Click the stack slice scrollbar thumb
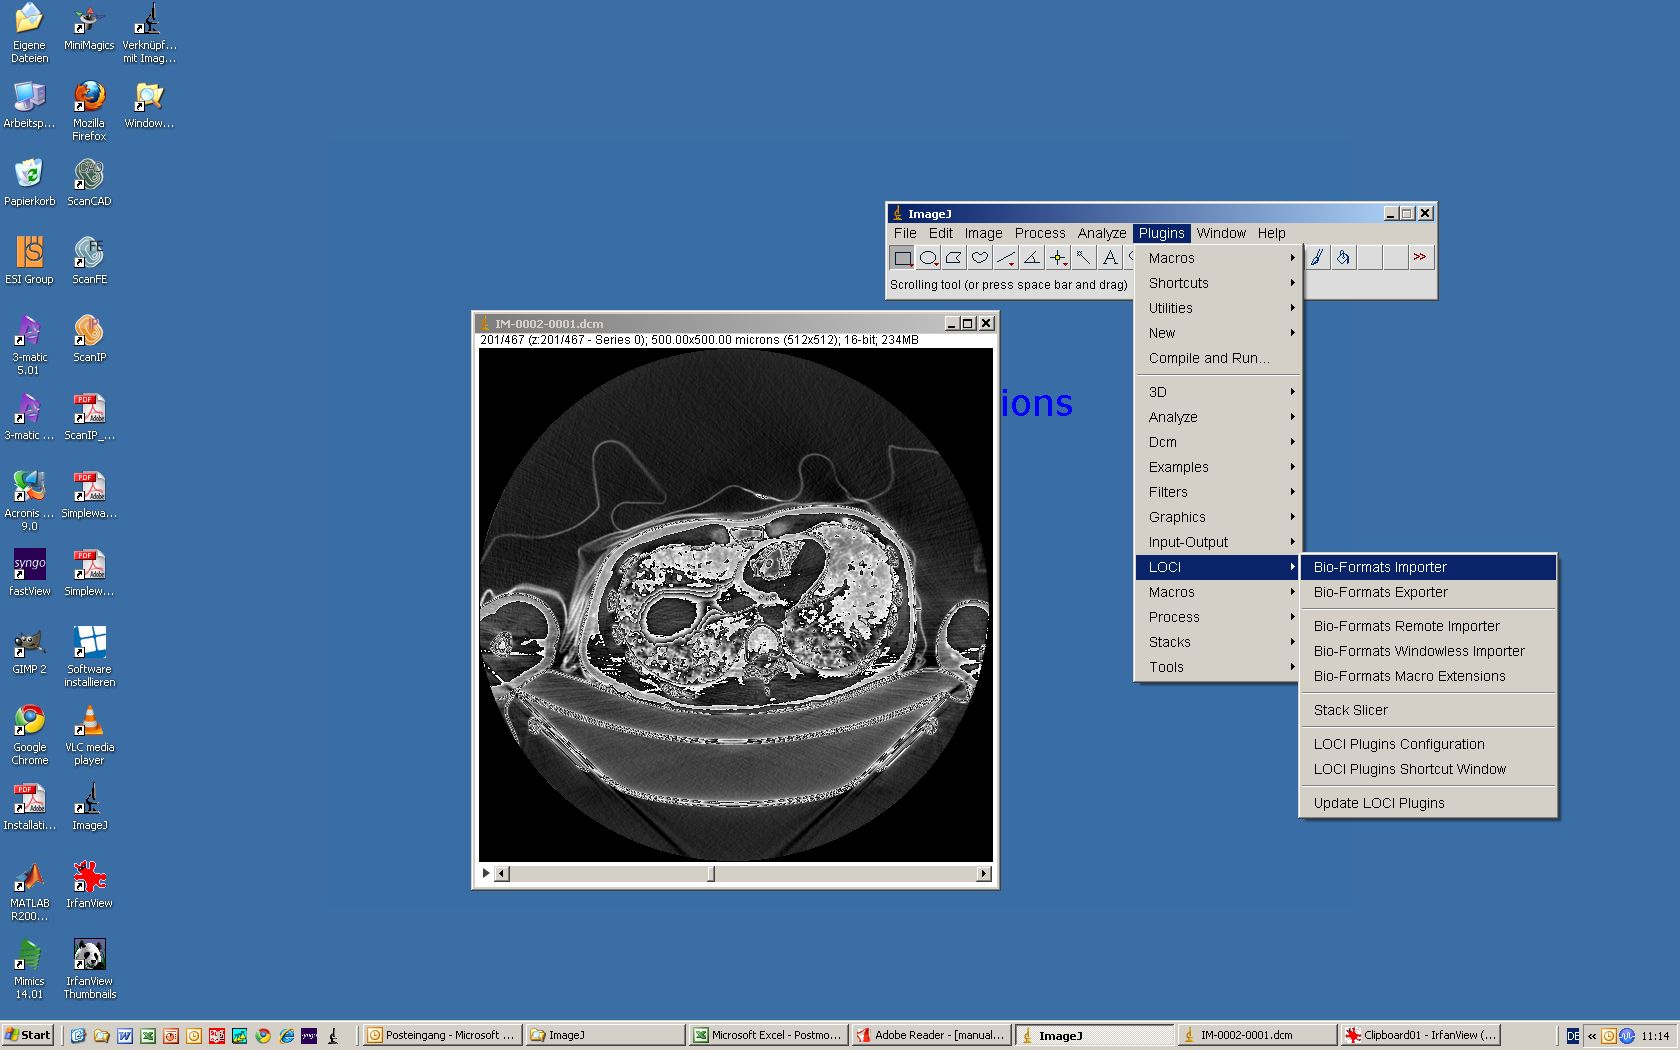The image size is (1680, 1050). coord(711,874)
